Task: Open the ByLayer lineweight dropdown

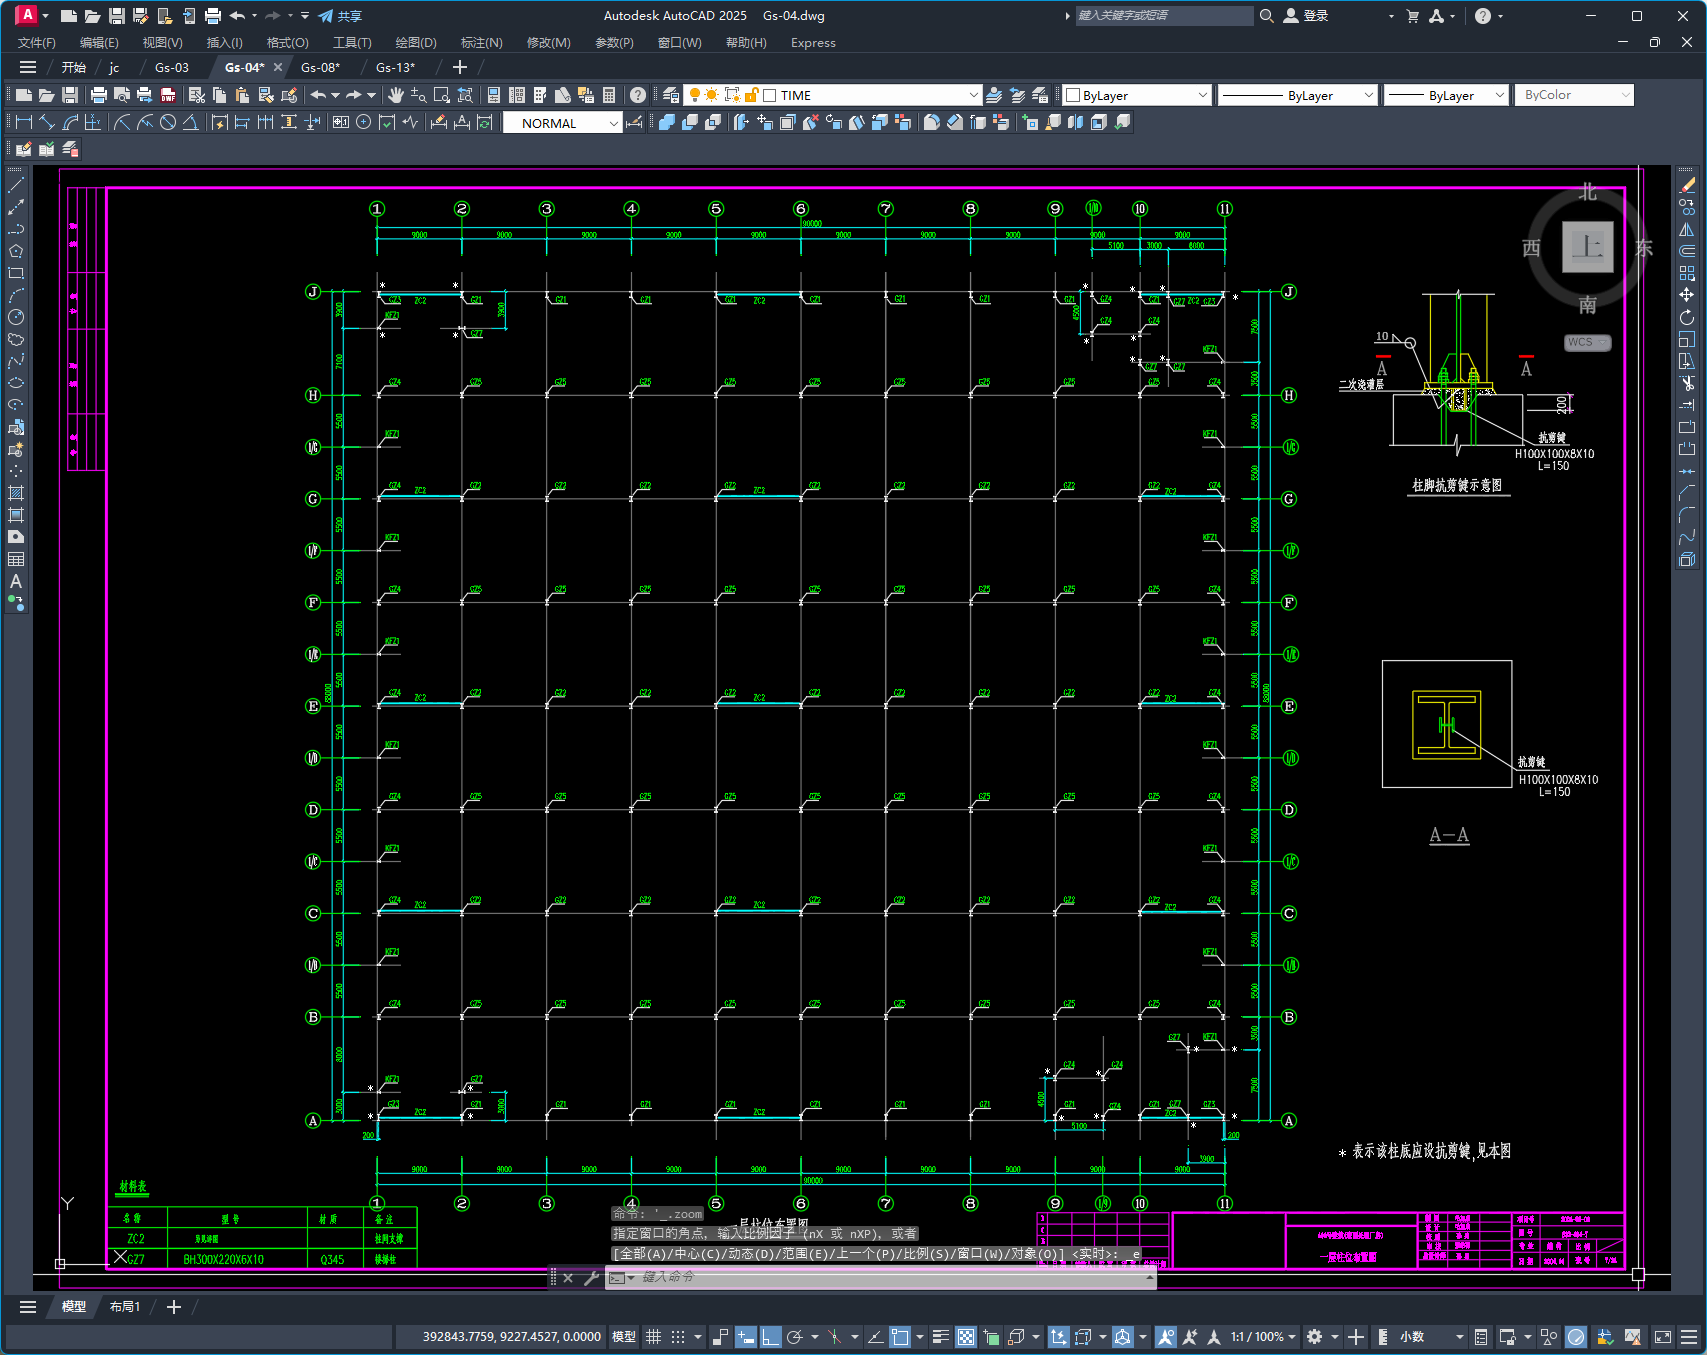Action: 1499,95
